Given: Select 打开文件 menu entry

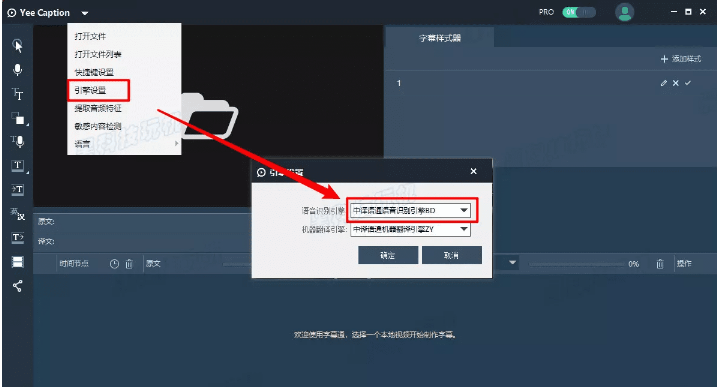Looking at the screenshot, I should coord(90,36).
